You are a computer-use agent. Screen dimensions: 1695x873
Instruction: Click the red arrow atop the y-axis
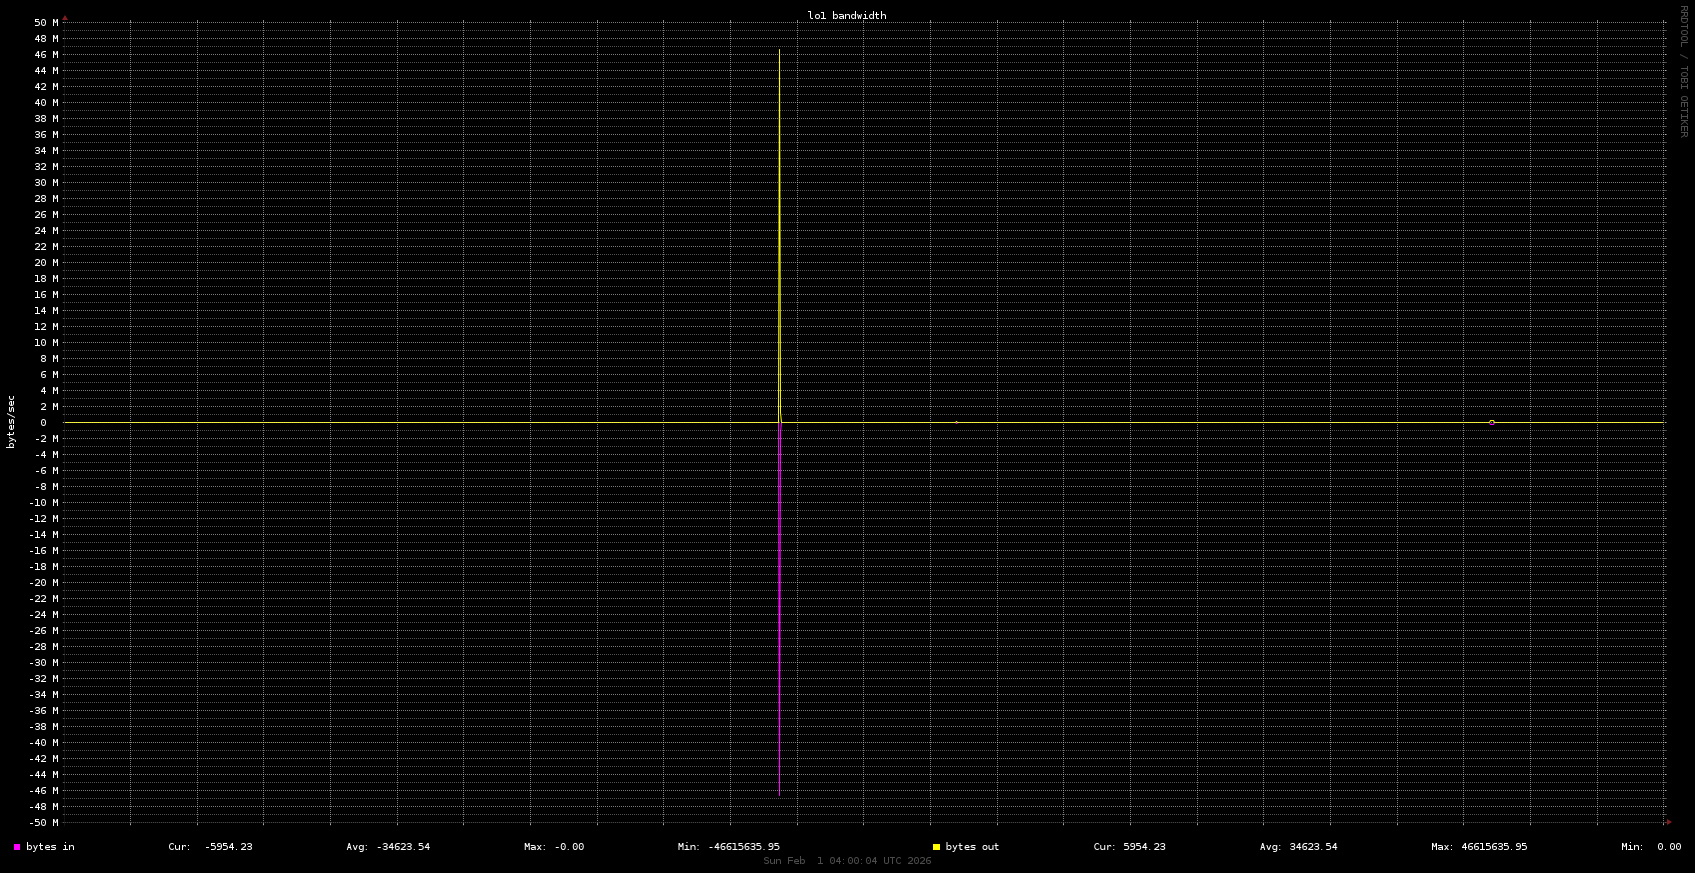[65, 18]
